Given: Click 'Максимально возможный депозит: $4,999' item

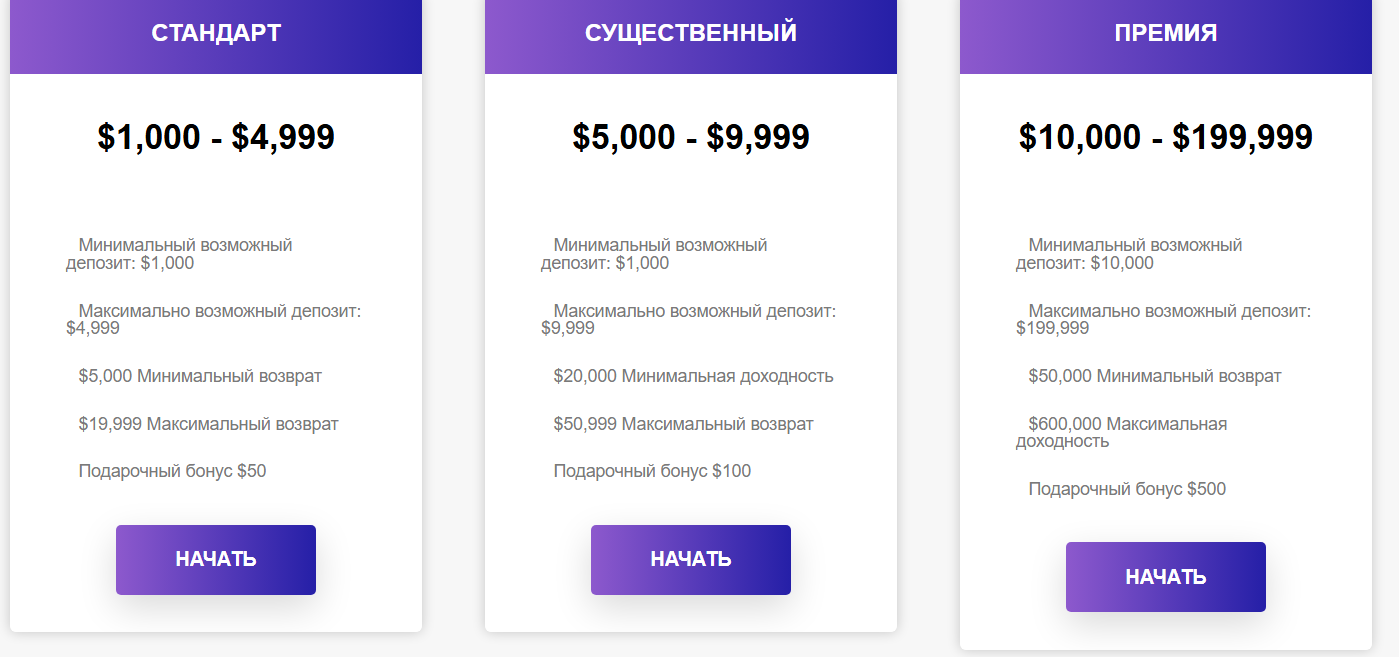Looking at the screenshot, I should [214, 319].
